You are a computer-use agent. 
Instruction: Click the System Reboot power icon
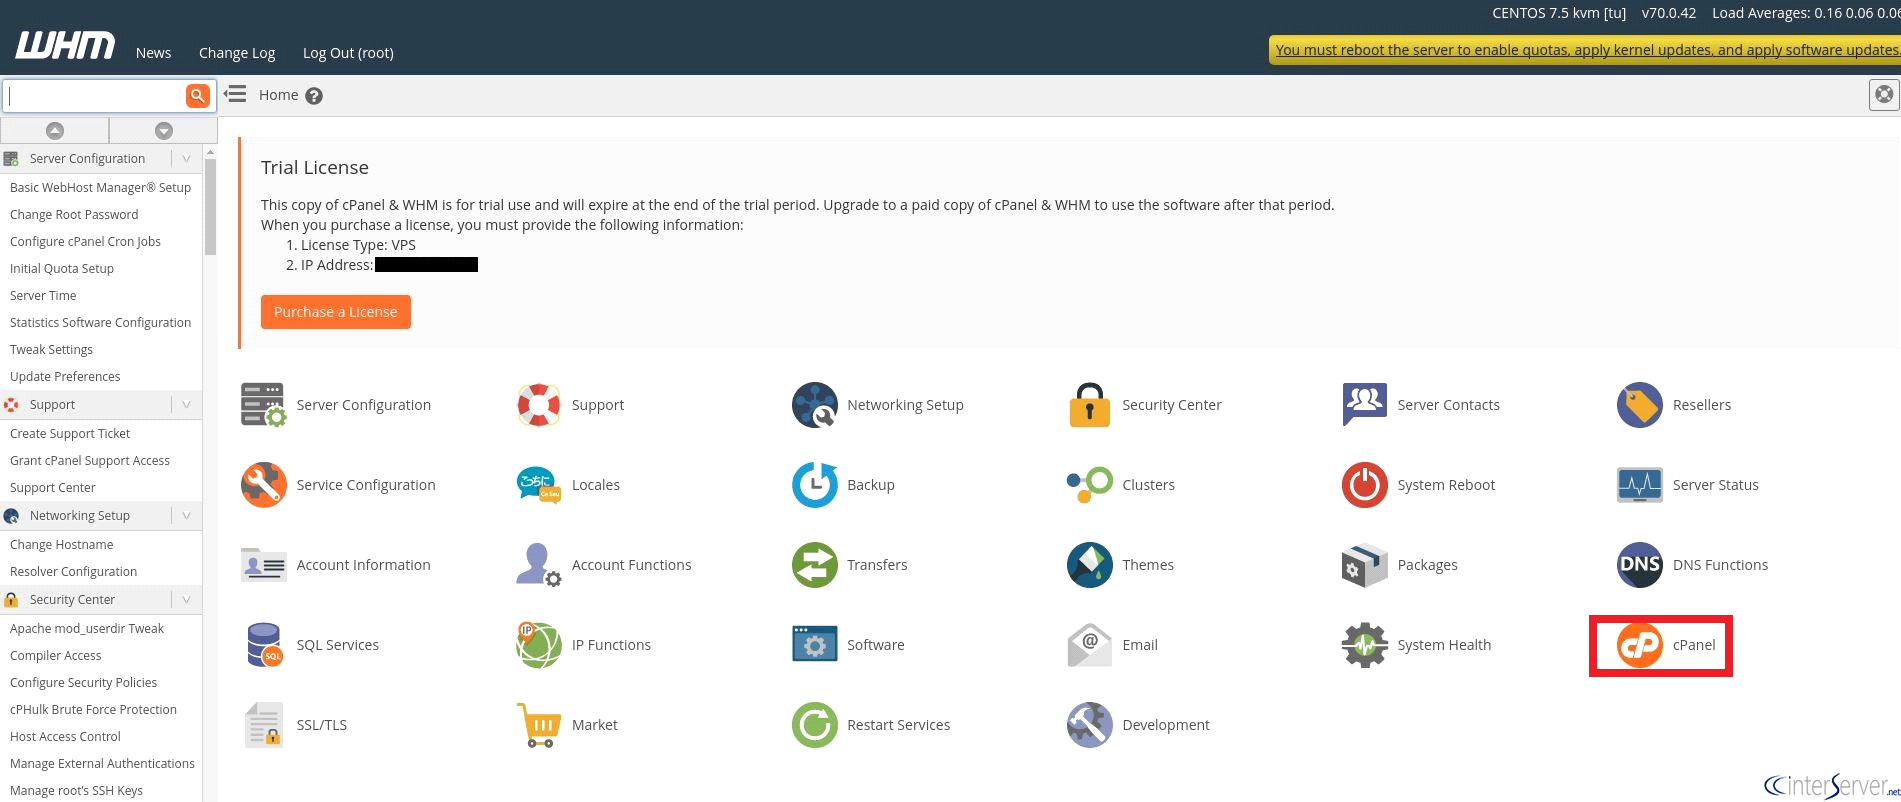click(x=1365, y=485)
